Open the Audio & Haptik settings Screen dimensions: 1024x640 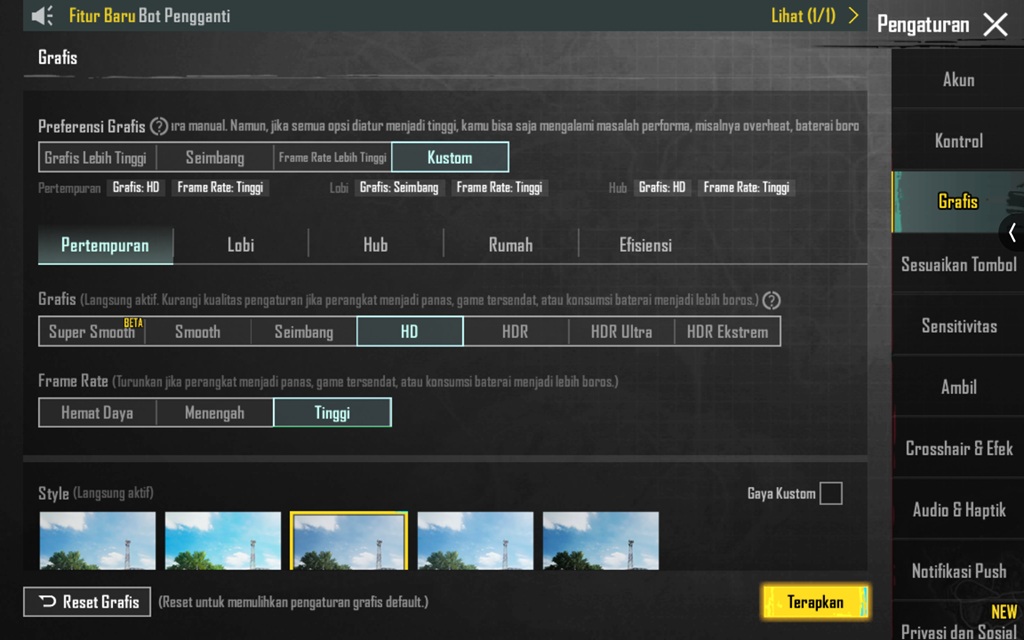tap(958, 510)
